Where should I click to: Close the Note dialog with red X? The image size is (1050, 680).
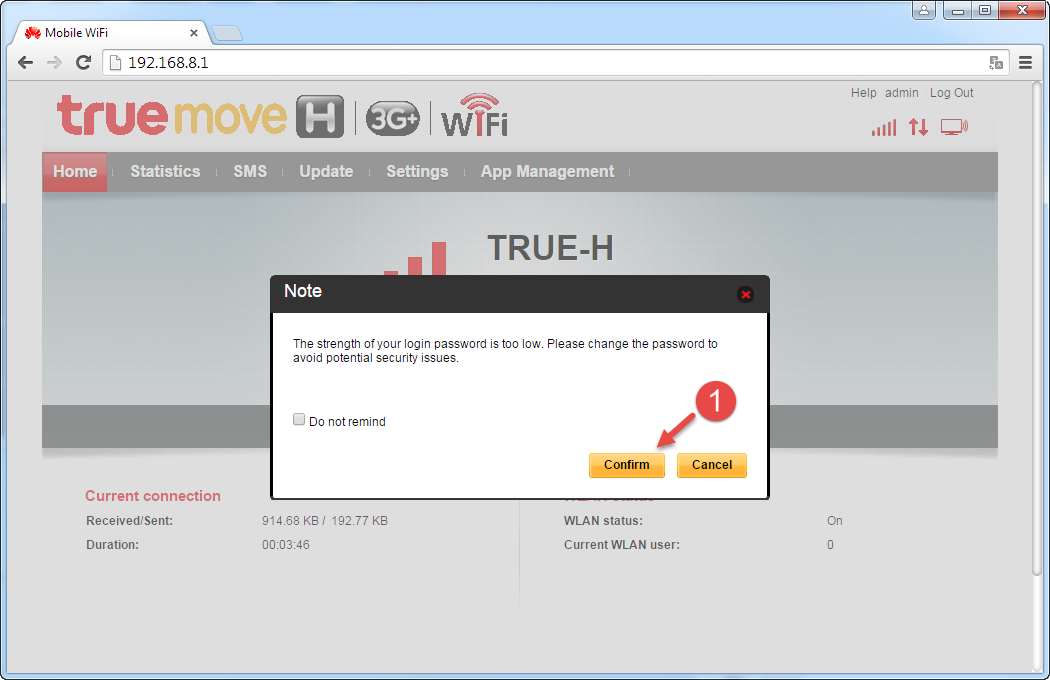tap(745, 294)
